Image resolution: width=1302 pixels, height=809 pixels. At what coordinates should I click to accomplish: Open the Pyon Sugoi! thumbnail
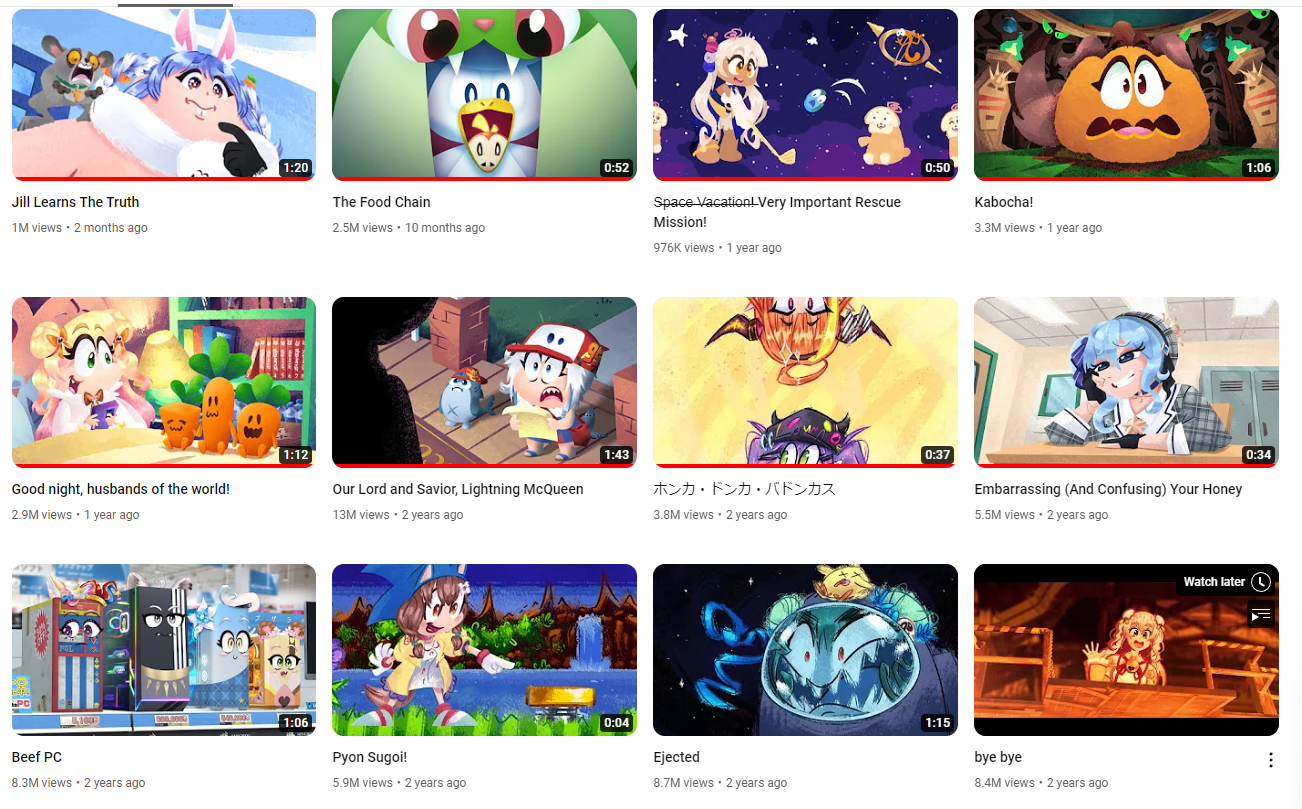click(x=484, y=650)
